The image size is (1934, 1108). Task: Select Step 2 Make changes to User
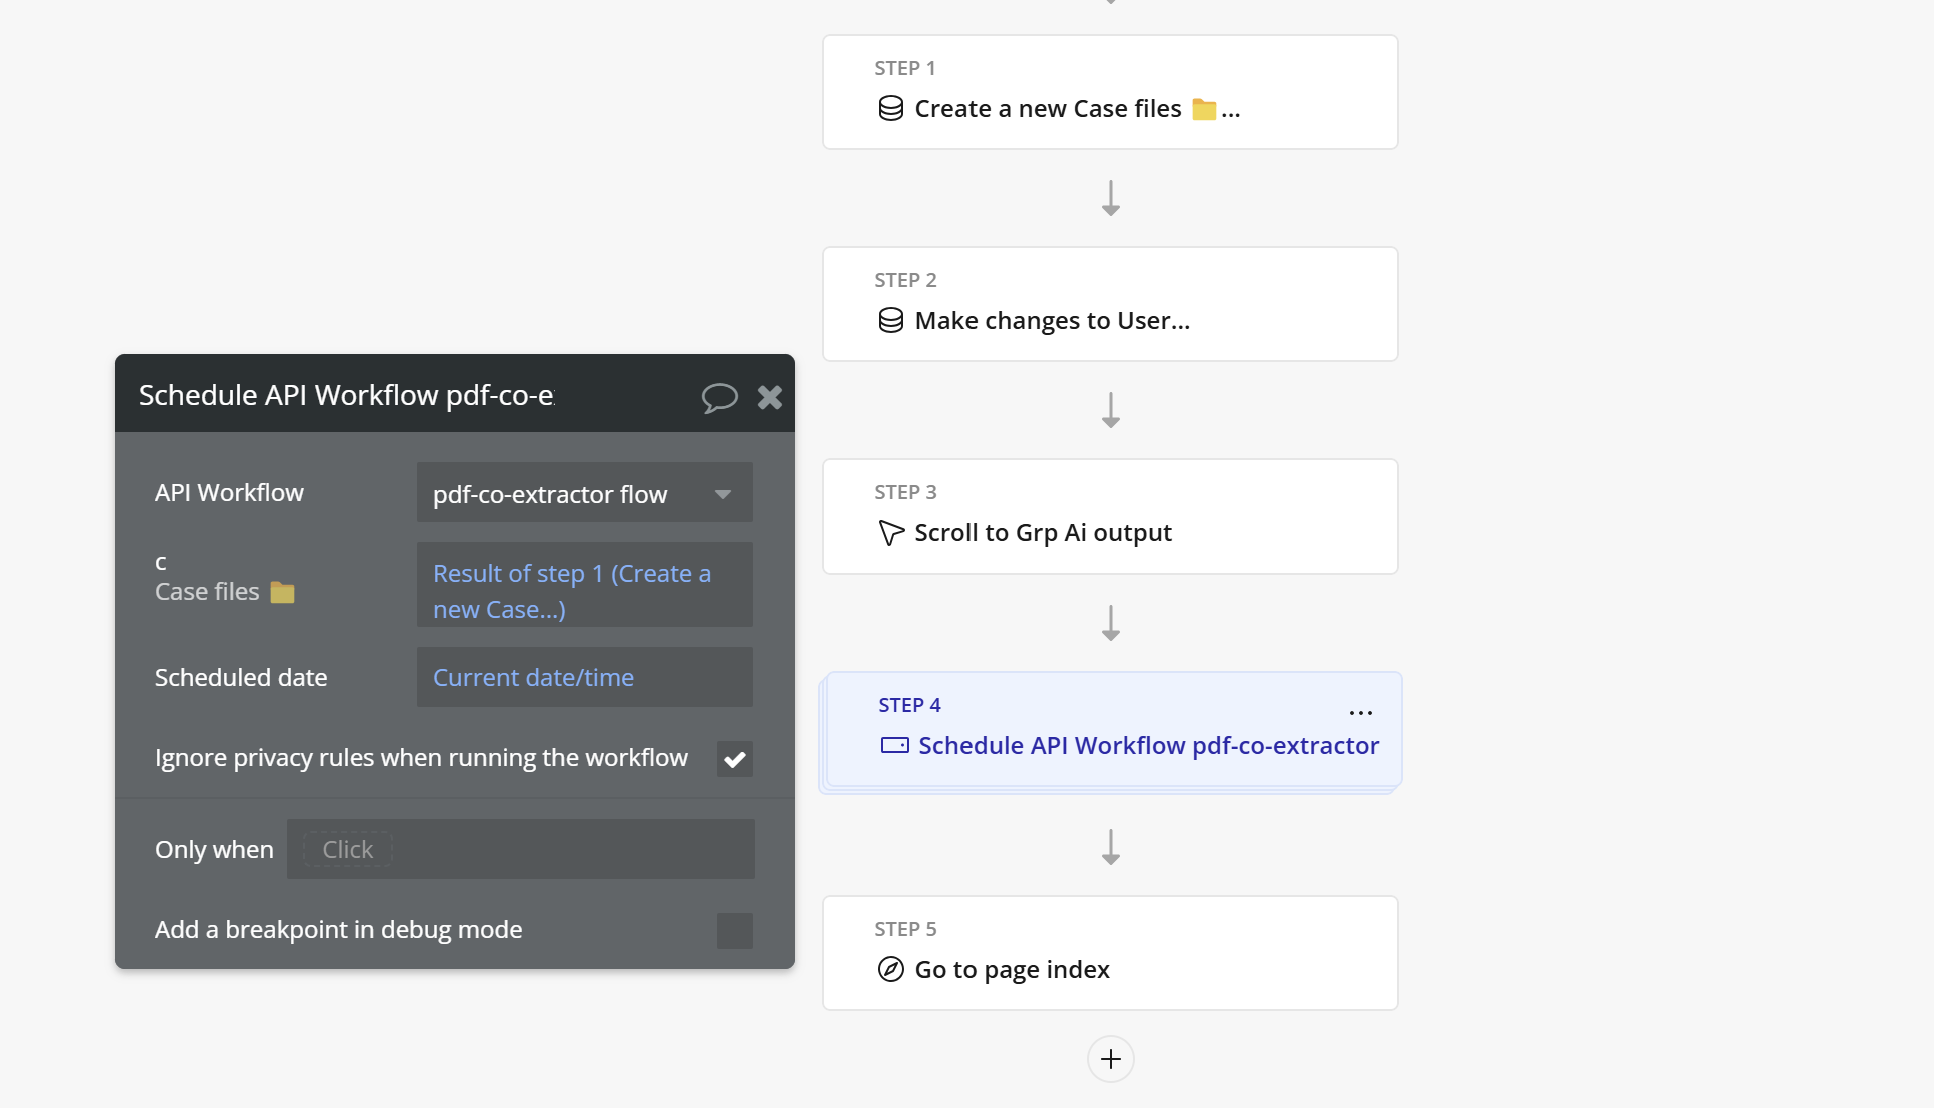tap(1110, 304)
